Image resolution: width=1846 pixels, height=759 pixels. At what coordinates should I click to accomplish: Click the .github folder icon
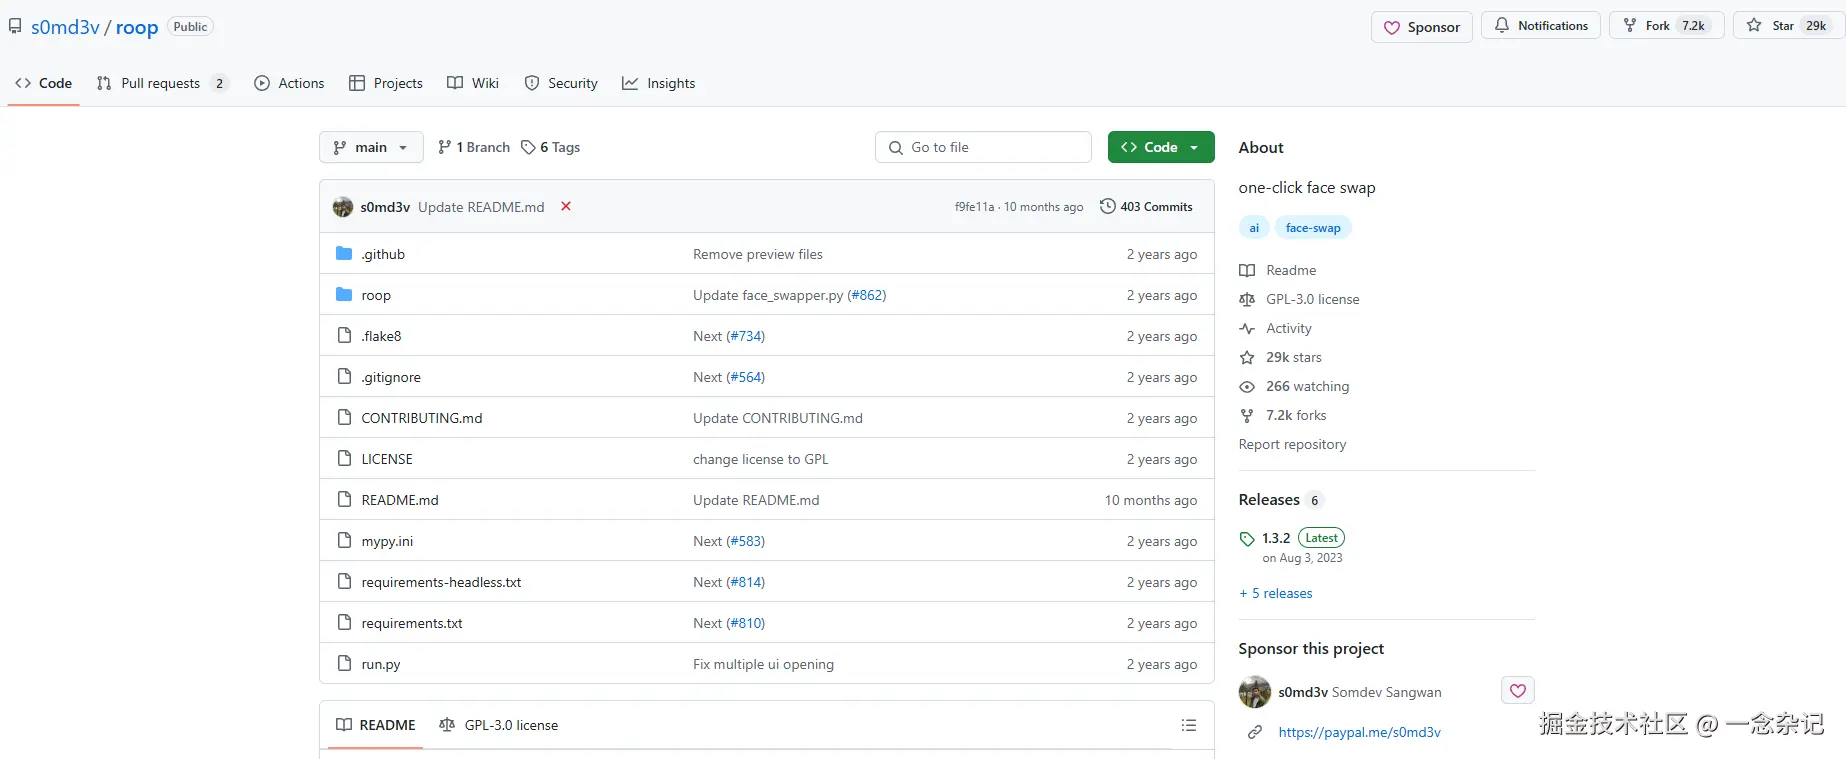(x=344, y=254)
